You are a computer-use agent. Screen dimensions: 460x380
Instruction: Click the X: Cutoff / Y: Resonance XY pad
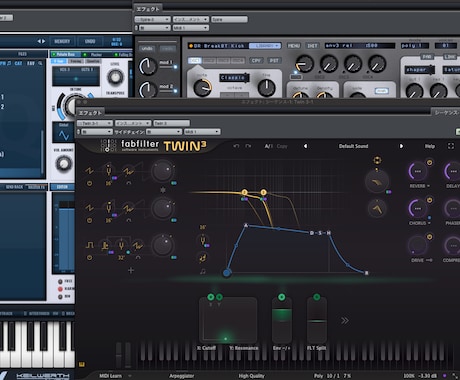(x=228, y=320)
